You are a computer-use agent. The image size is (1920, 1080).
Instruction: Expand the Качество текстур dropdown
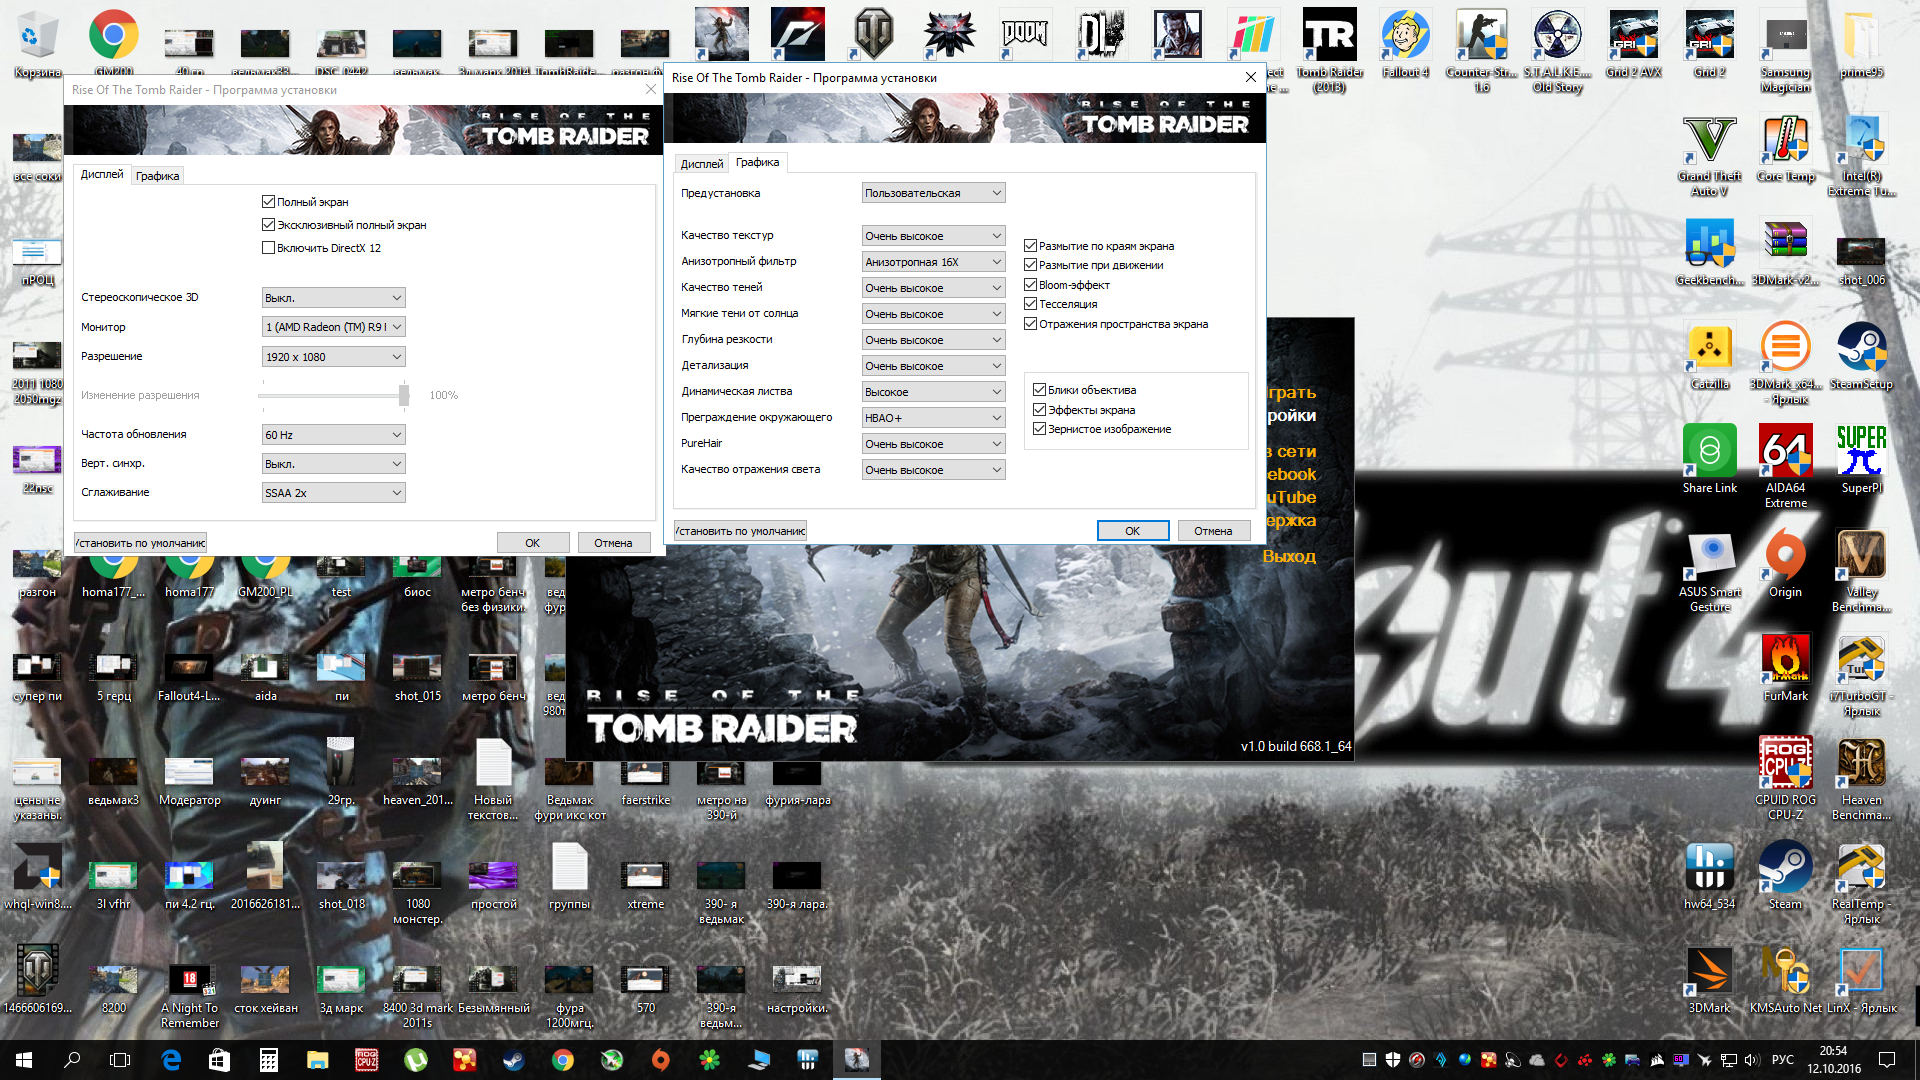pyautogui.click(x=933, y=236)
